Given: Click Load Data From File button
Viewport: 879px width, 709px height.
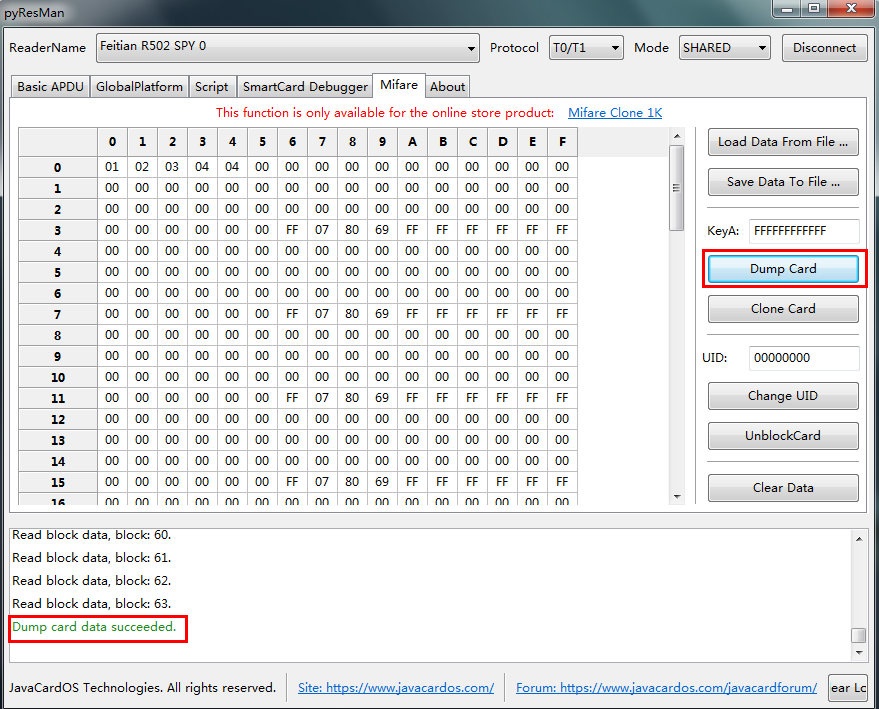Looking at the screenshot, I should (x=783, y=142).
